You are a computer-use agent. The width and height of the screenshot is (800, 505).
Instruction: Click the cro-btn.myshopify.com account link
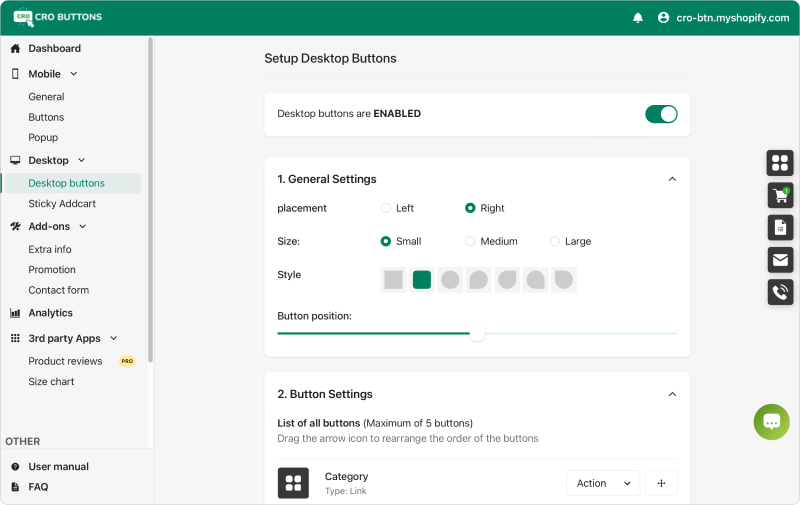[x=733, y=17]
